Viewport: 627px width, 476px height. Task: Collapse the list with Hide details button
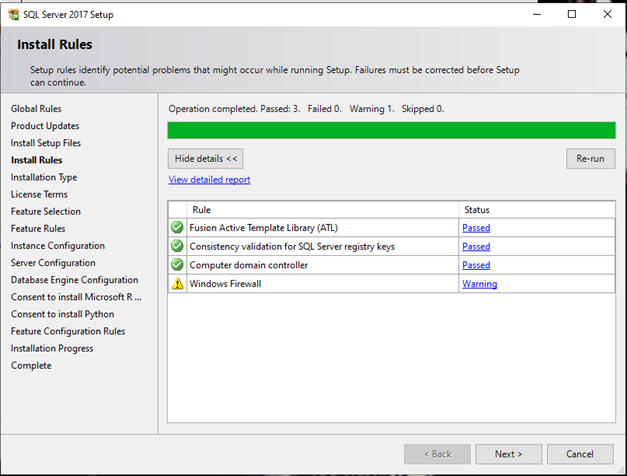coord(205,159)
